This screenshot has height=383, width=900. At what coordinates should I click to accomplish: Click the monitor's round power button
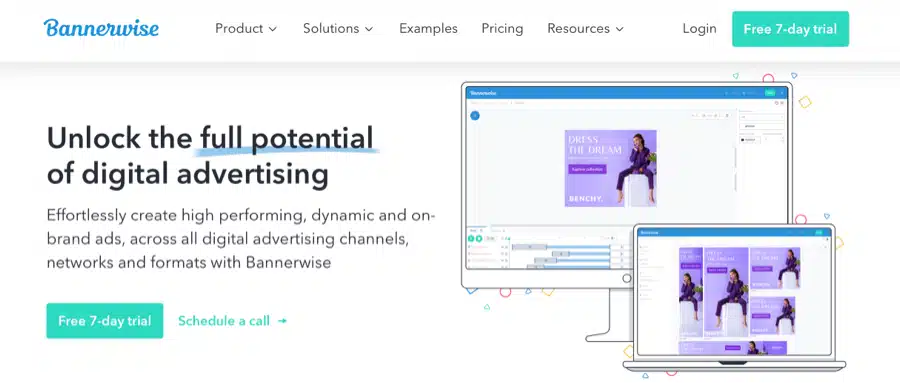click(627, 278)
